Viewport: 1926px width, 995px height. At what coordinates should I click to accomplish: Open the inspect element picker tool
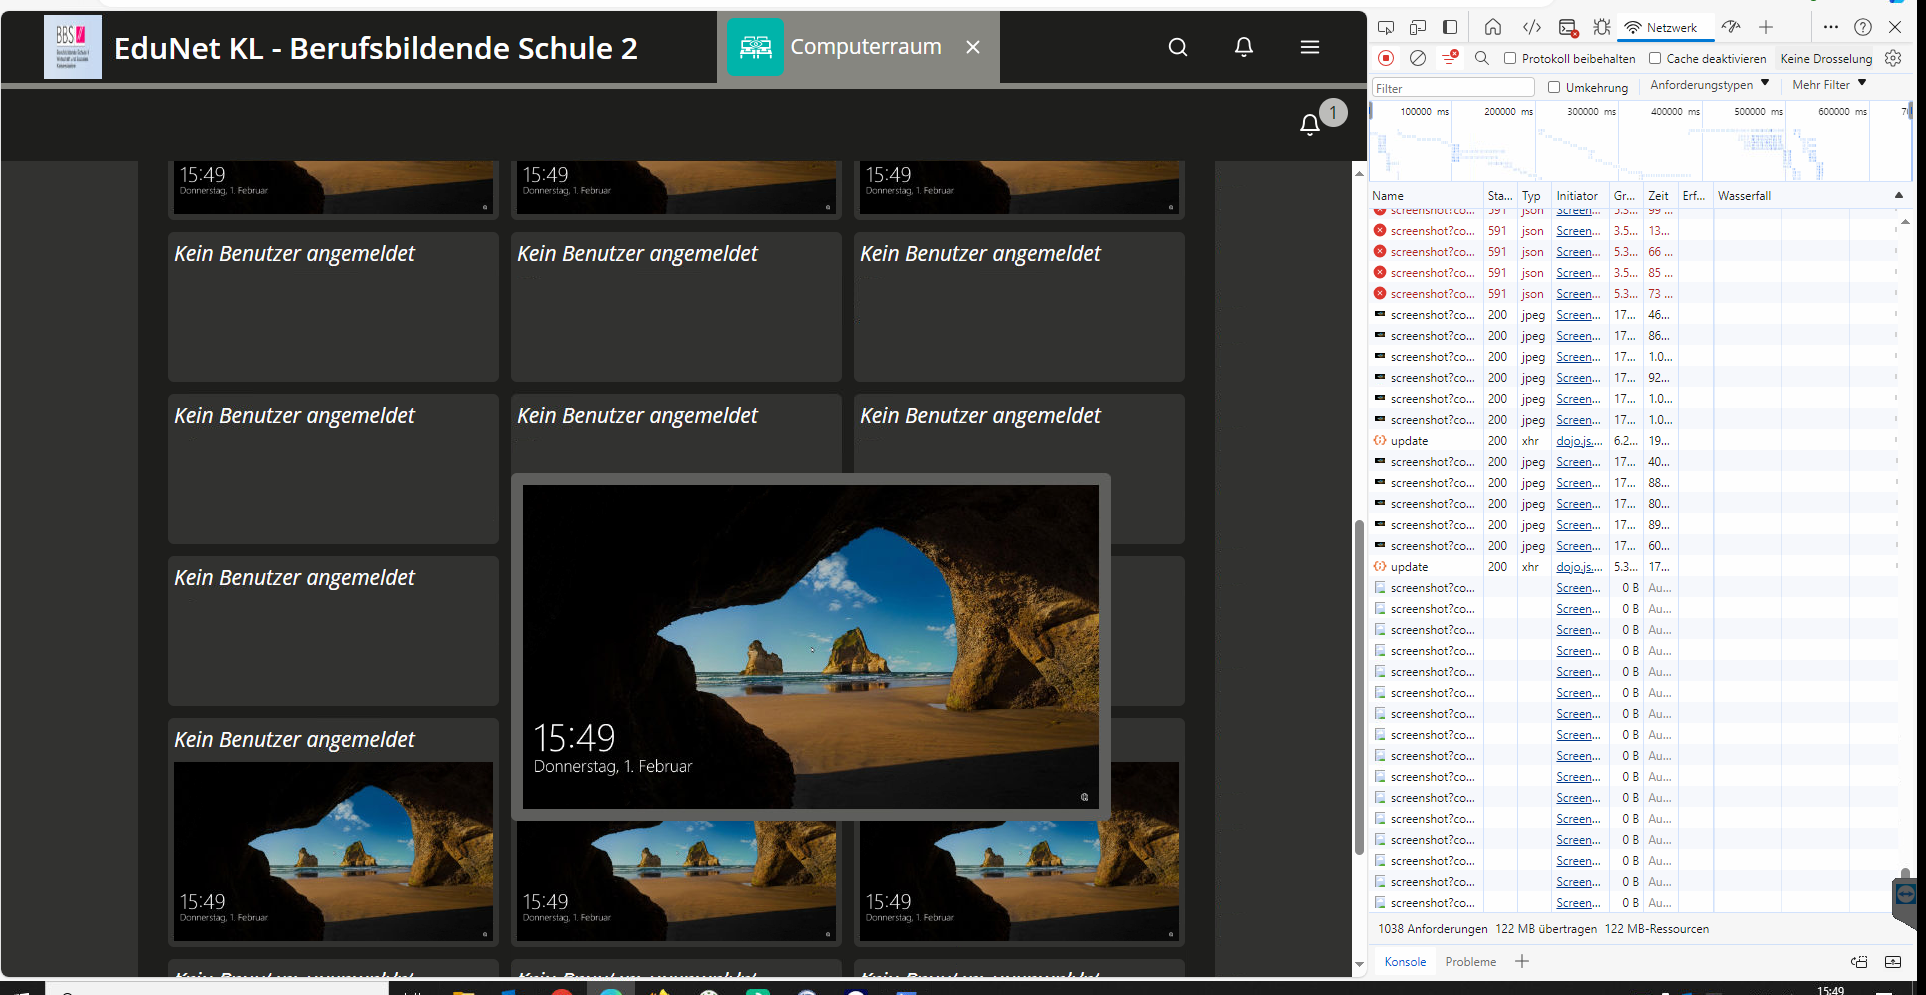1386,27
